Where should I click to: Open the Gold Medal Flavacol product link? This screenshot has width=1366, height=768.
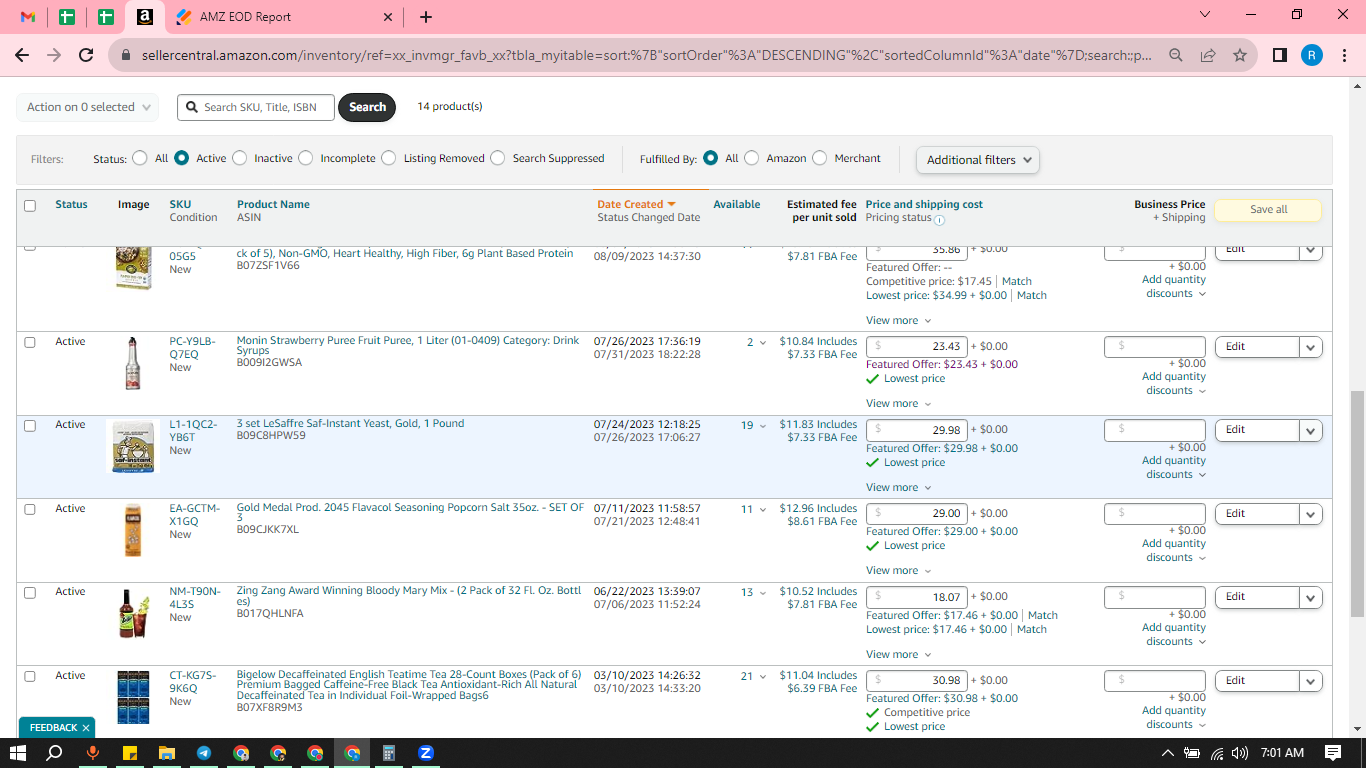click(410, 513)
